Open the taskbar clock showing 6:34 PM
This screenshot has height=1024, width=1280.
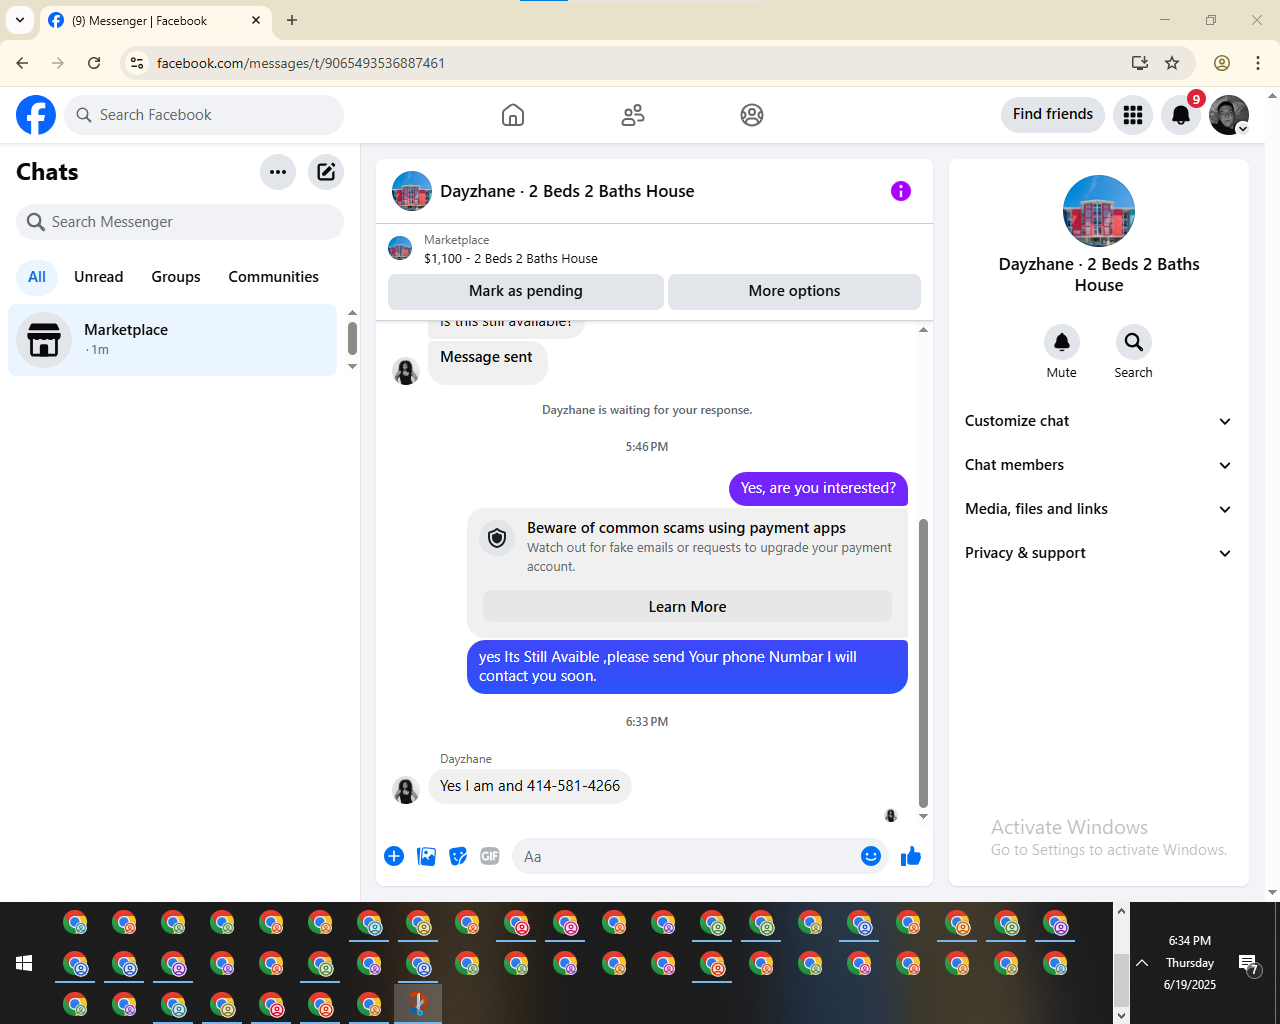coord(1190,963)
